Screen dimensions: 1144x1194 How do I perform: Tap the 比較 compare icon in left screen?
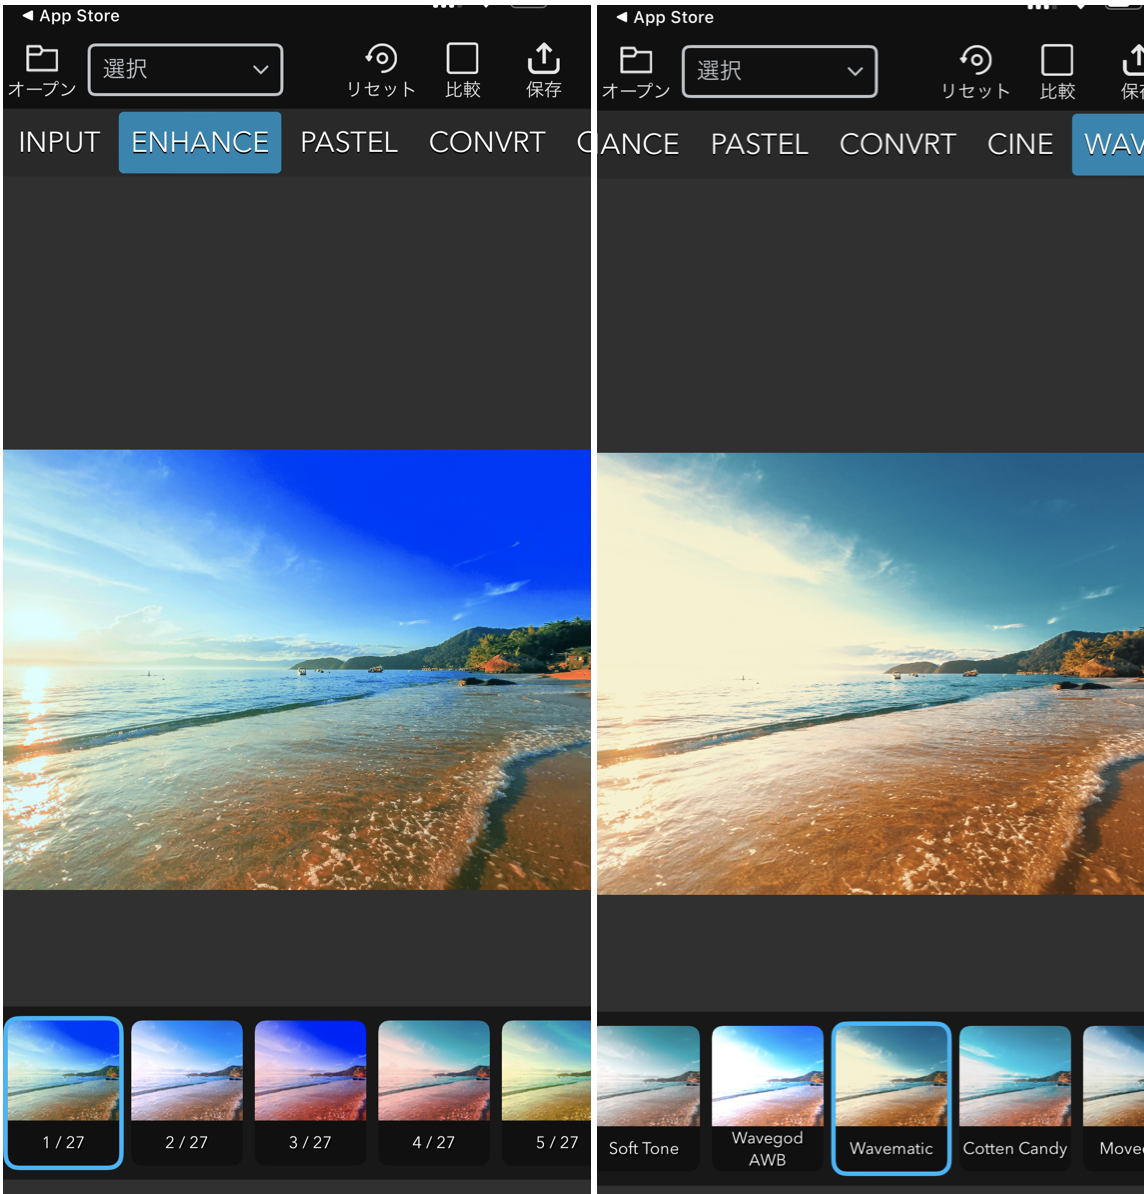pos(462,60)
